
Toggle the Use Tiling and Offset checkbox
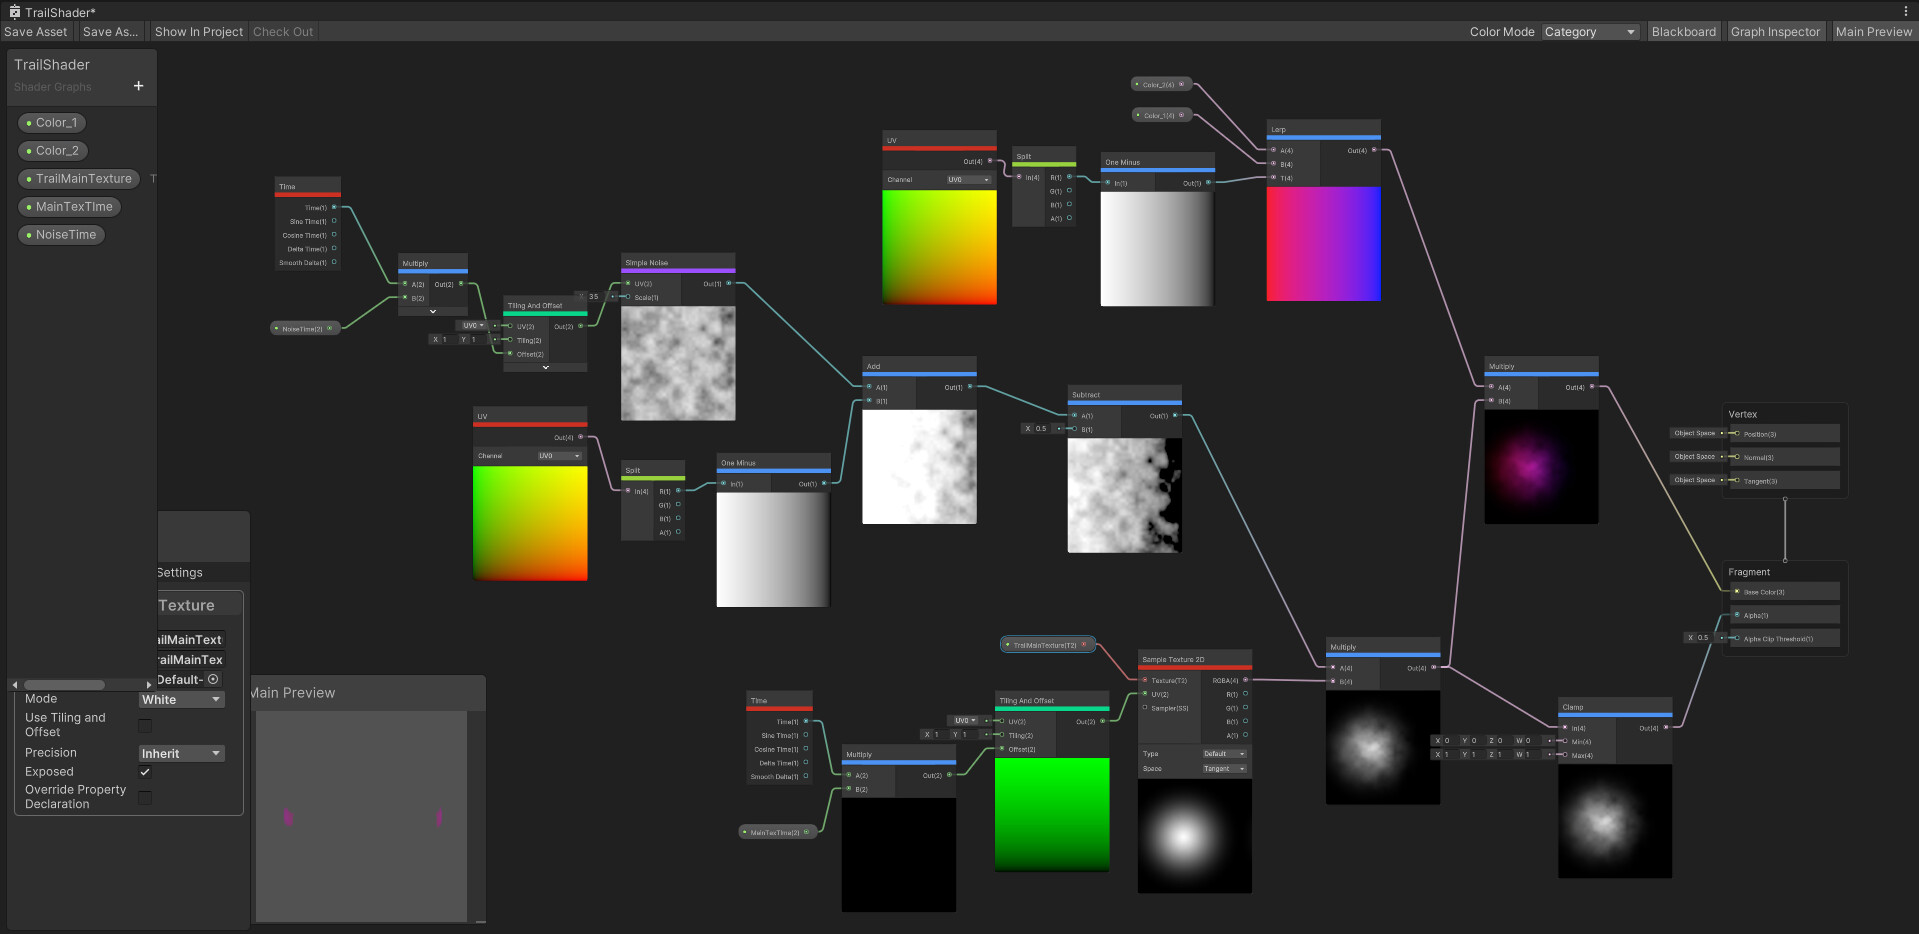(x=145, y=725)
